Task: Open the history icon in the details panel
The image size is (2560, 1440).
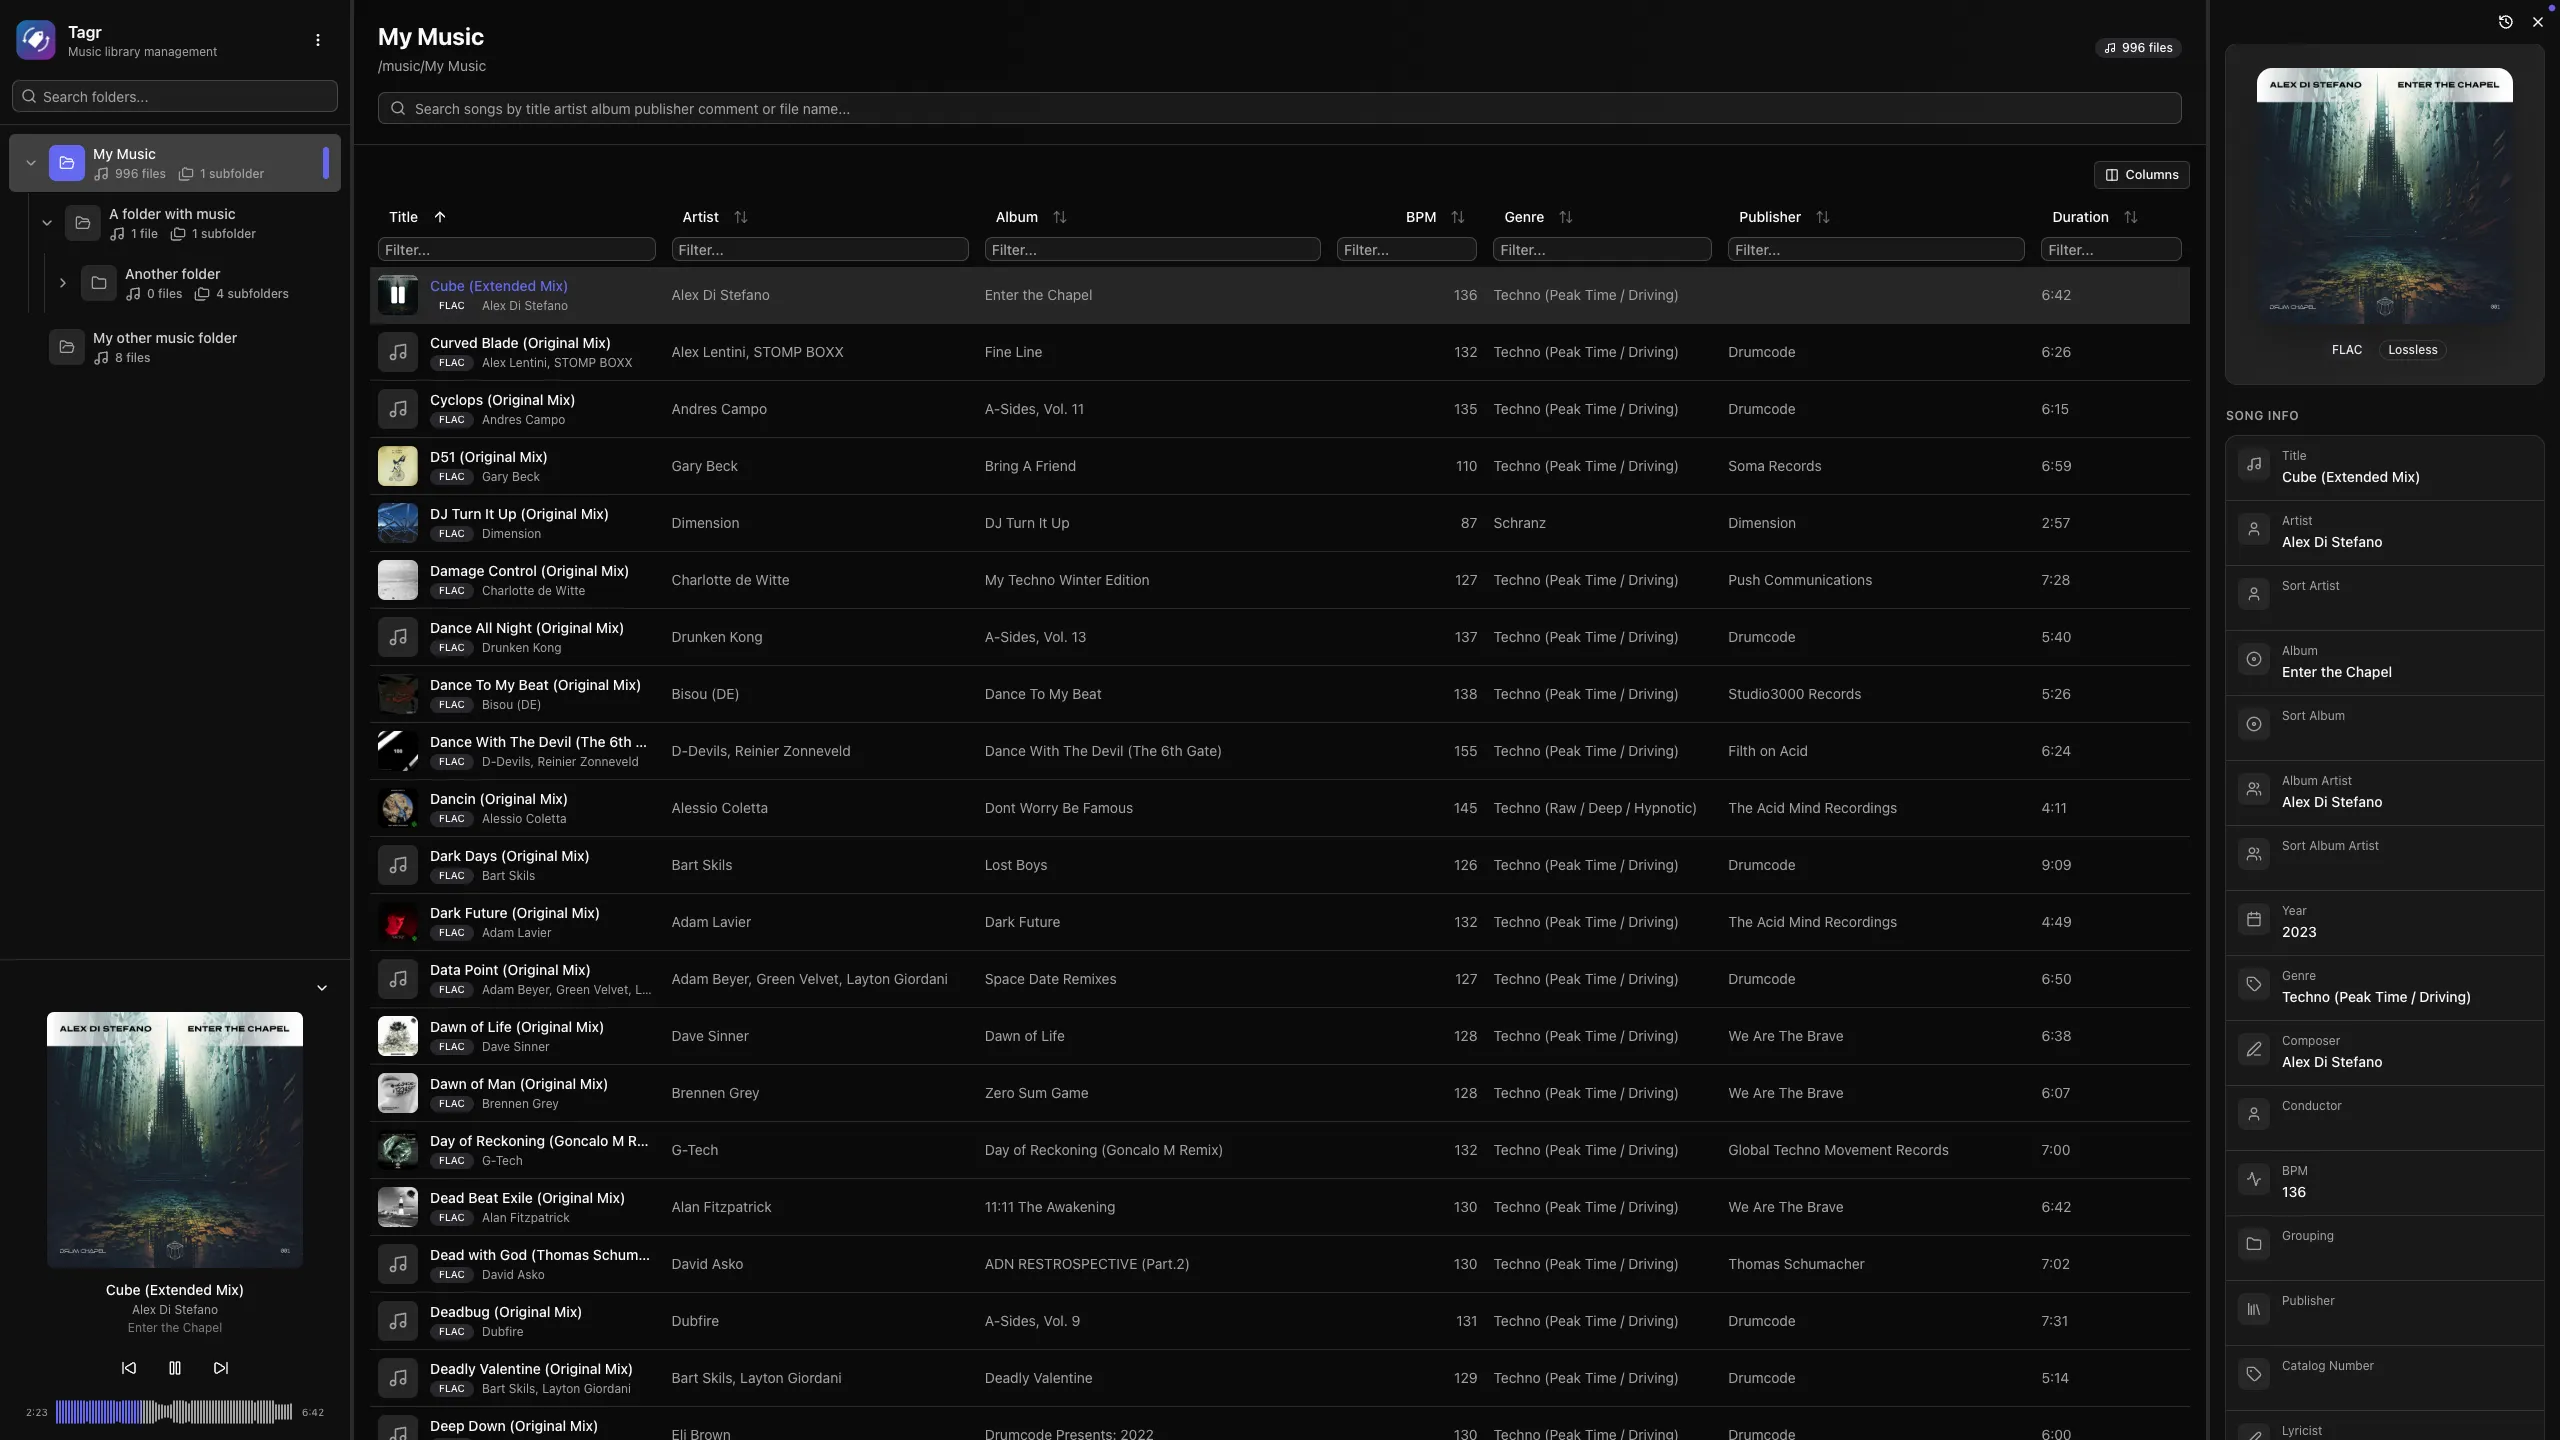Action: (2505, 22)
